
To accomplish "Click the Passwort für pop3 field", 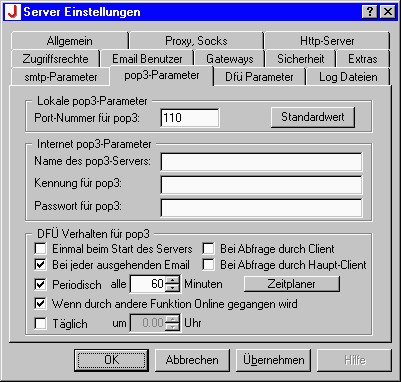I will point(261,208).
